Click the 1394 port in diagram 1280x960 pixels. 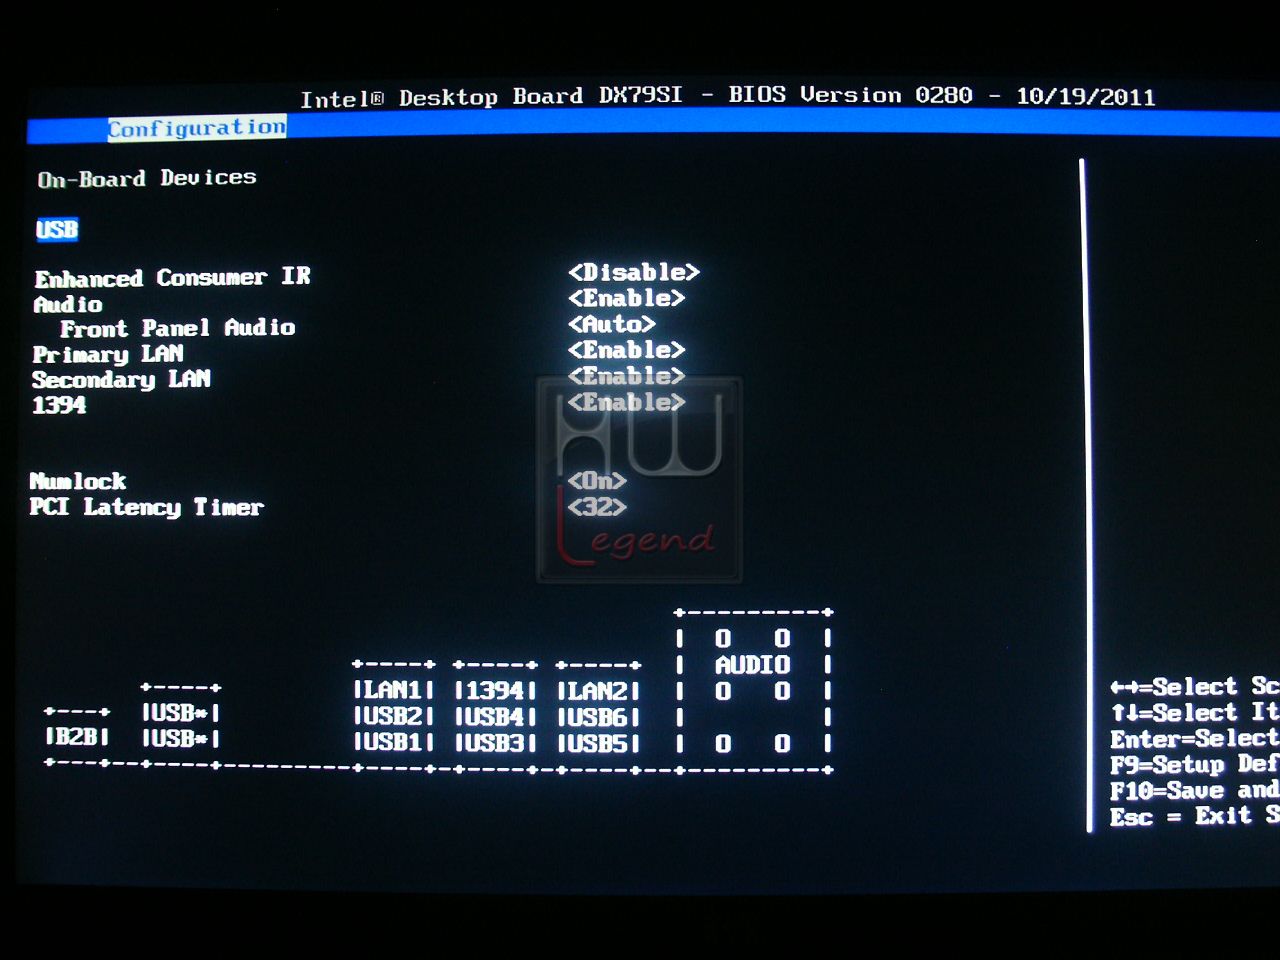coord(495,690)
